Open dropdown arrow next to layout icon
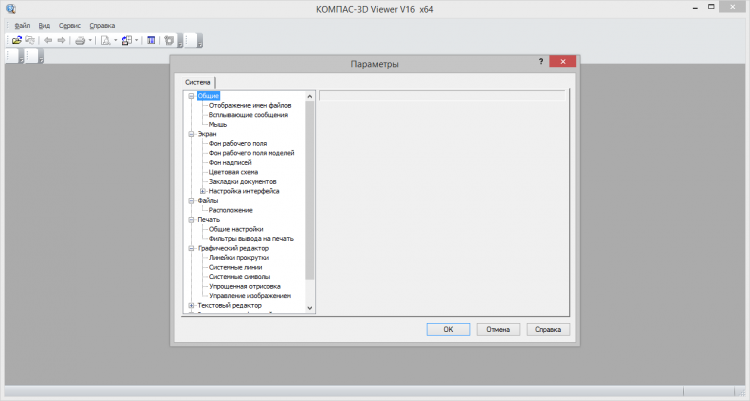The image size is (750, 401). [x=136, y=41]
